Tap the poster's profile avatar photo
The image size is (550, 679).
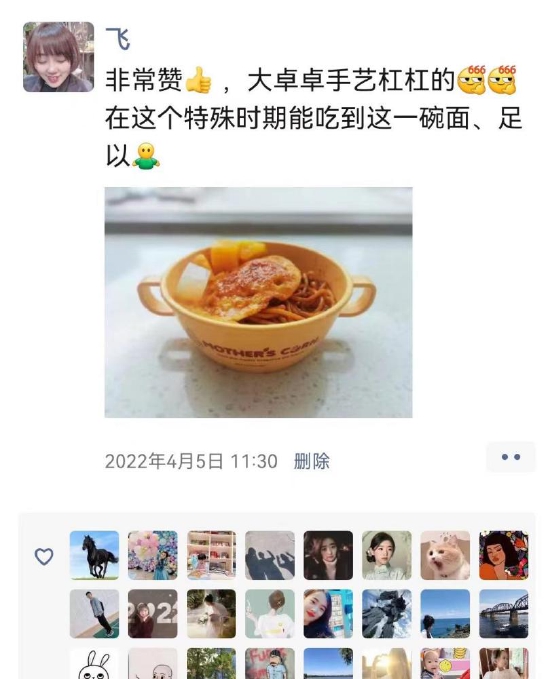click(58, 57)
